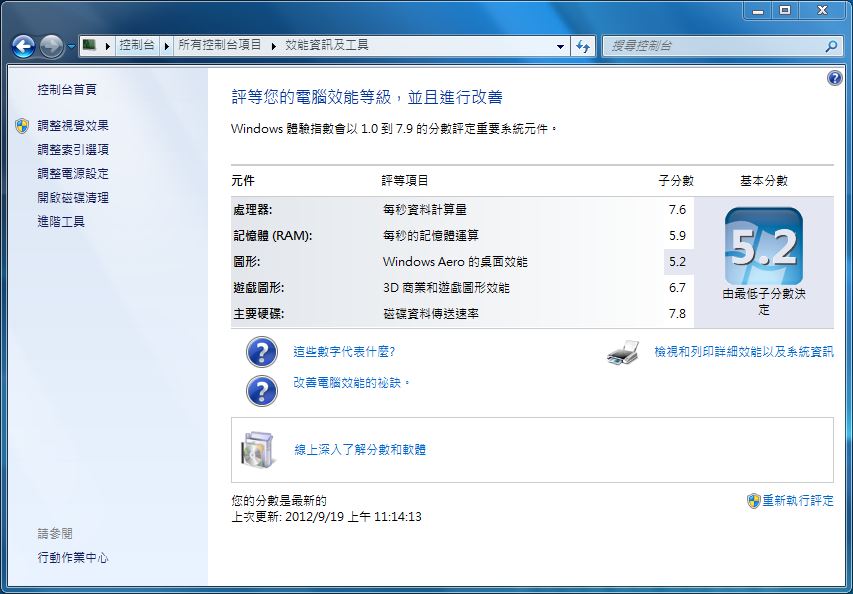Click the 5.2 base score badge
The height and width of the screenshot is (594, 853).
coord(764,246)
